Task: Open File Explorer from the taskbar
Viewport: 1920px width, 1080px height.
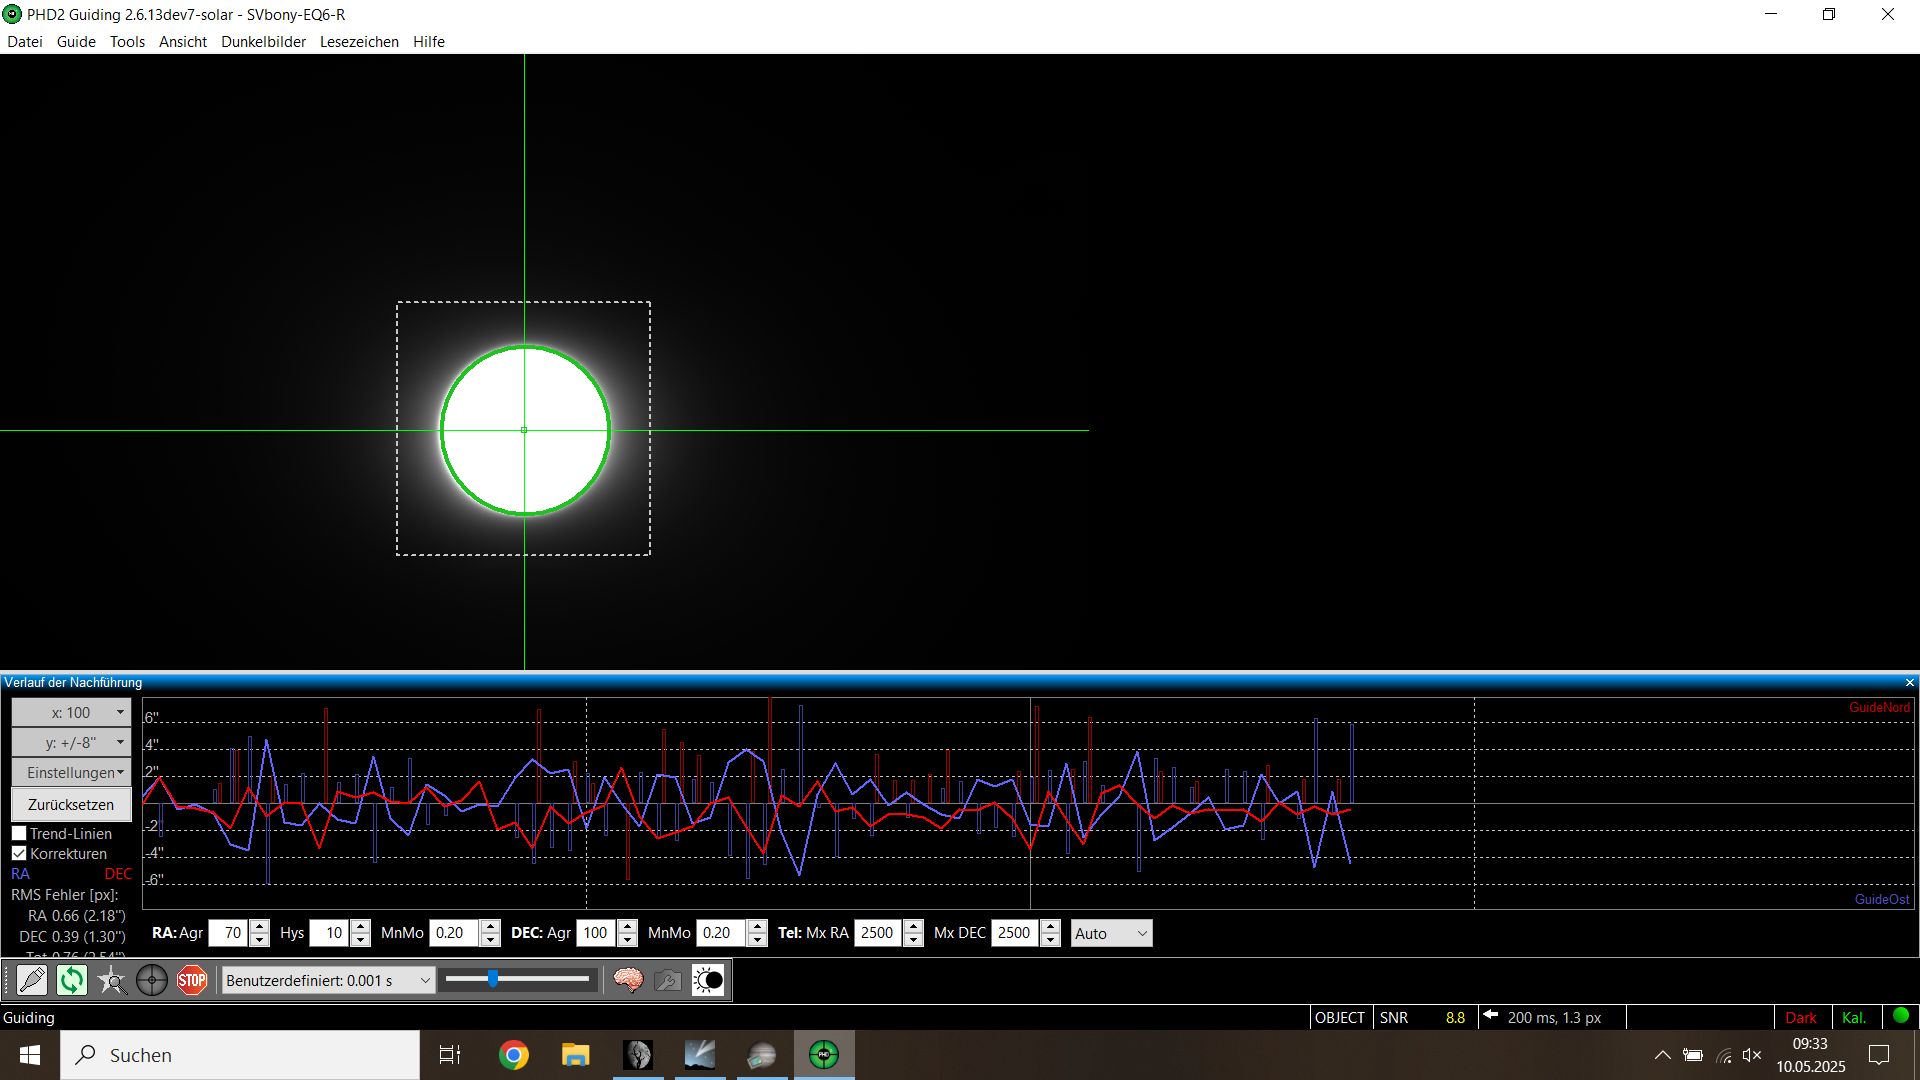Action: 576,1055
